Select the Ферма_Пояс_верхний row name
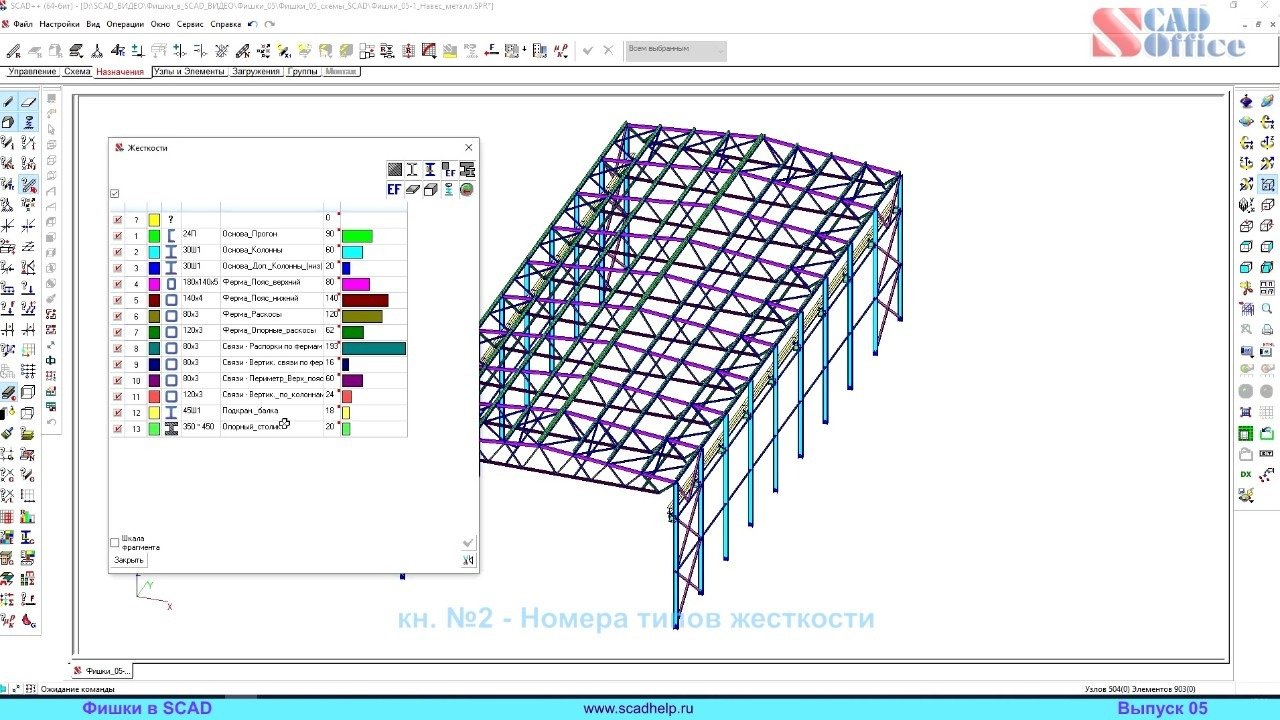The height and width of the screenshot is (720, 1280). coord(261,283)
